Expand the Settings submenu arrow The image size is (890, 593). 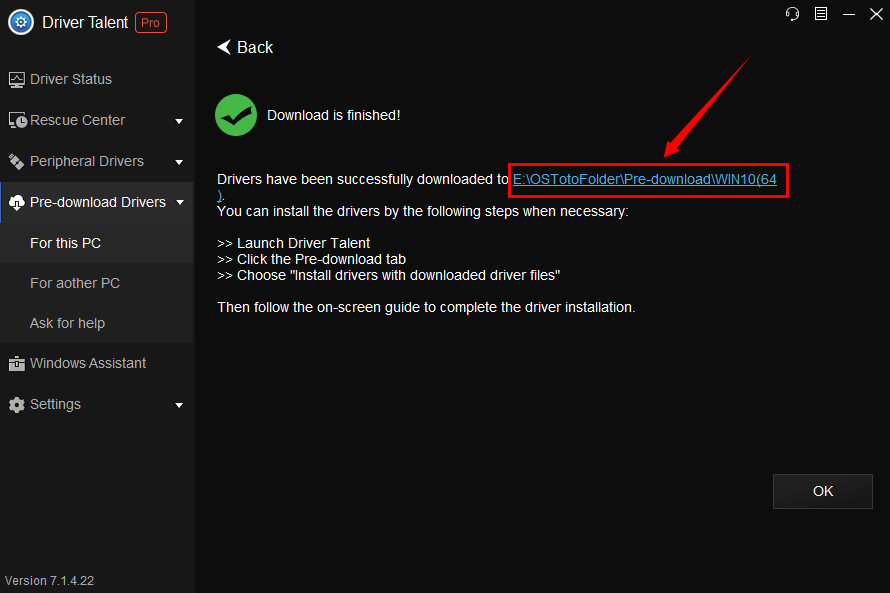tap(179, 405)
